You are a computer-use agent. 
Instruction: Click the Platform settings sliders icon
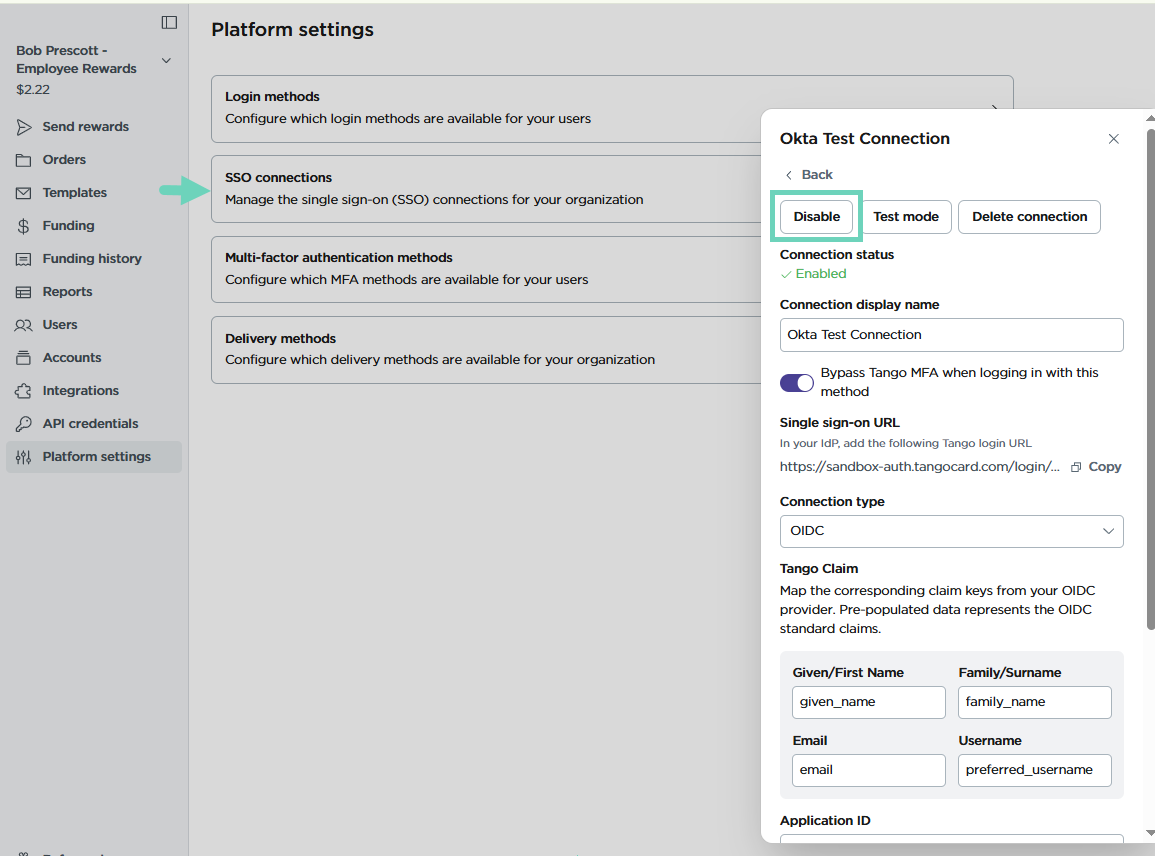[x=24, y=457]
